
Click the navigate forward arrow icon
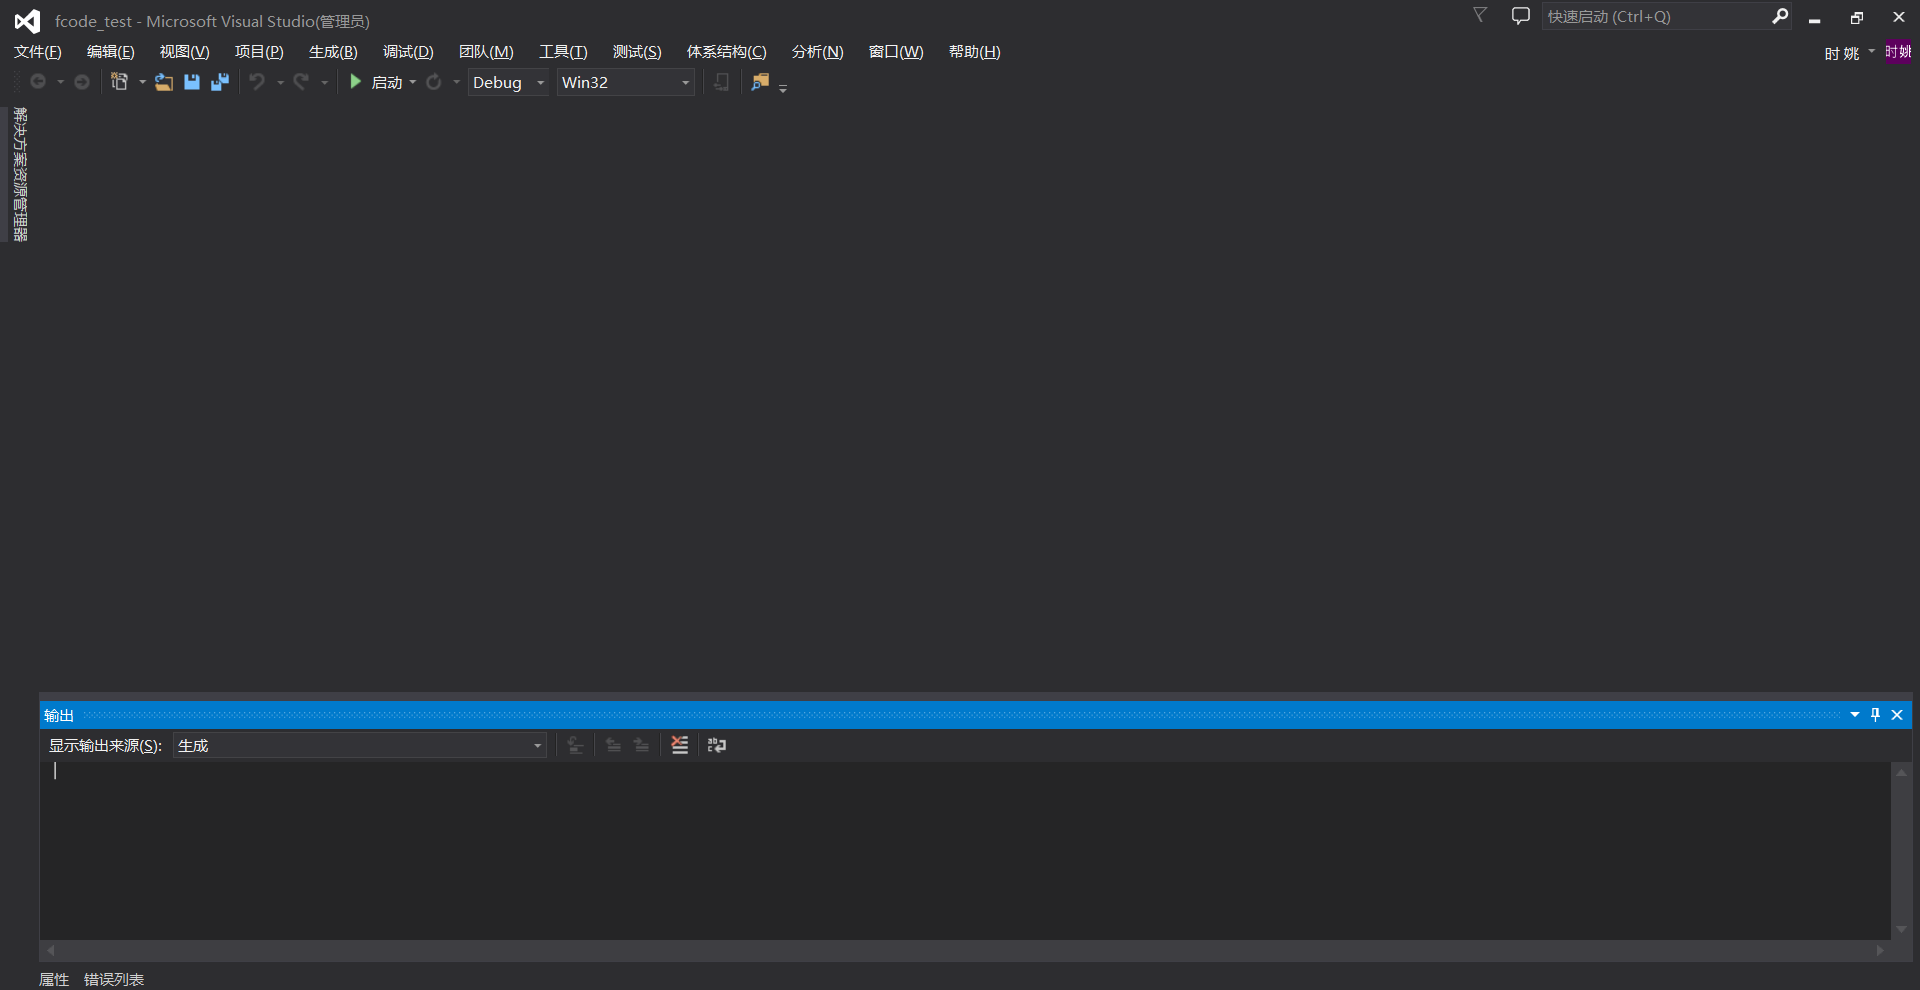pos(82,82)
